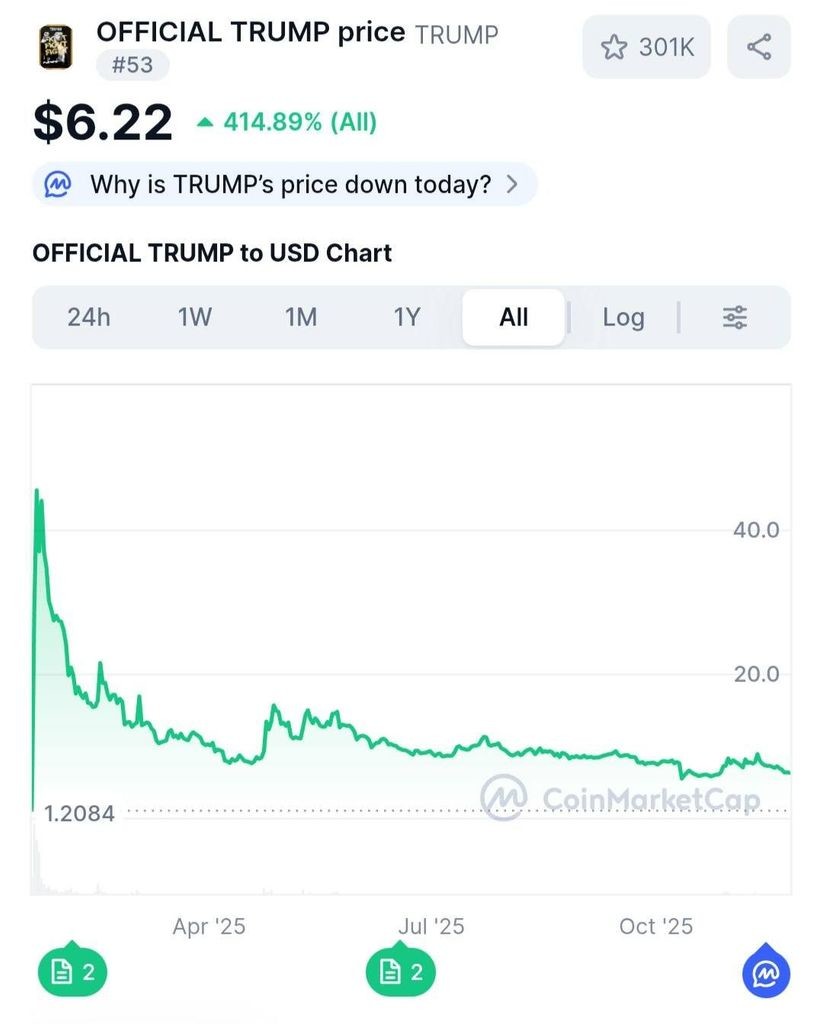Screen dimensions: 823x1024
Task: Click 'Why is TRUMP's price down today?' link
Action: [x=290, y=184]
